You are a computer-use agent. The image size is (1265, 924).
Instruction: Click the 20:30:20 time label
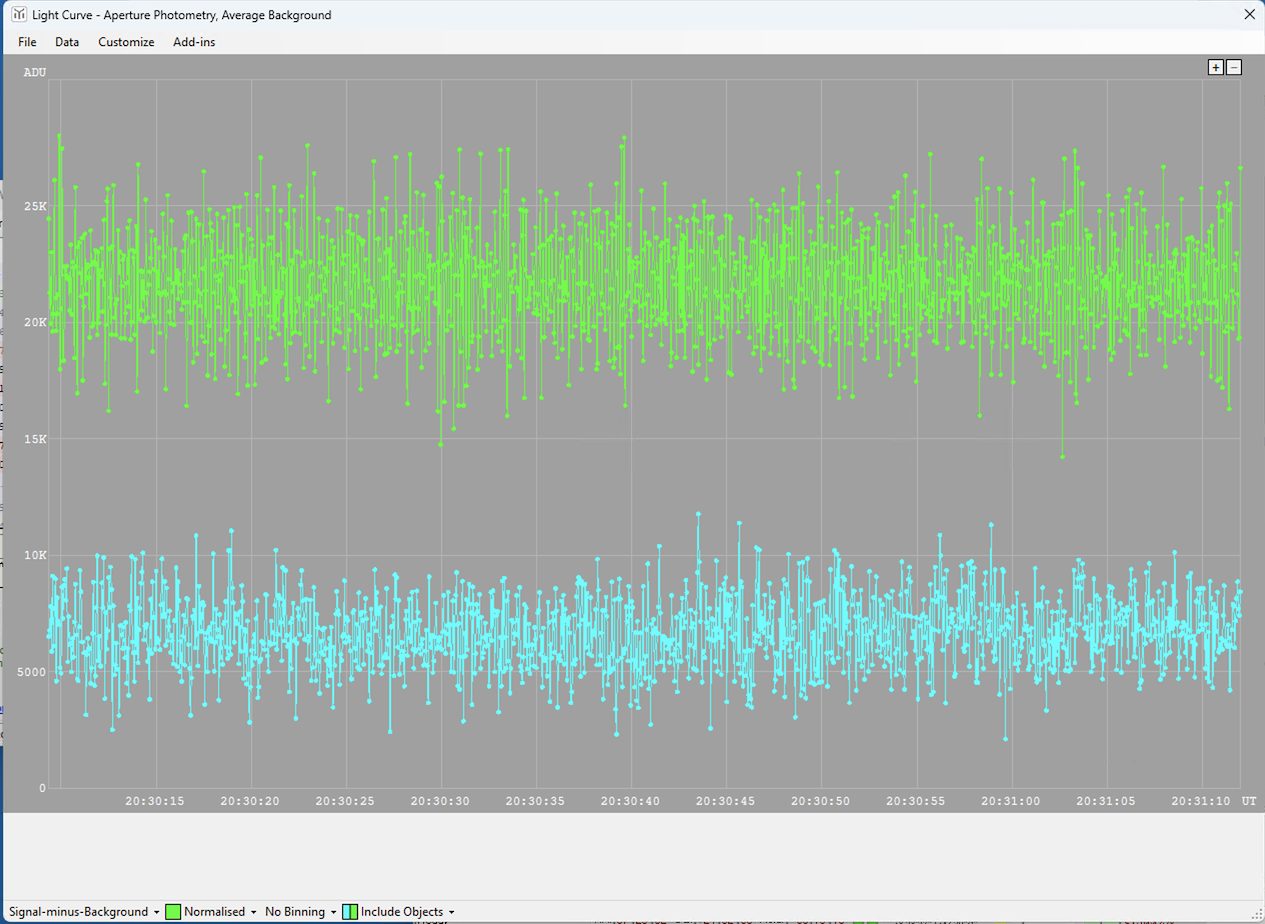[251, 801]
